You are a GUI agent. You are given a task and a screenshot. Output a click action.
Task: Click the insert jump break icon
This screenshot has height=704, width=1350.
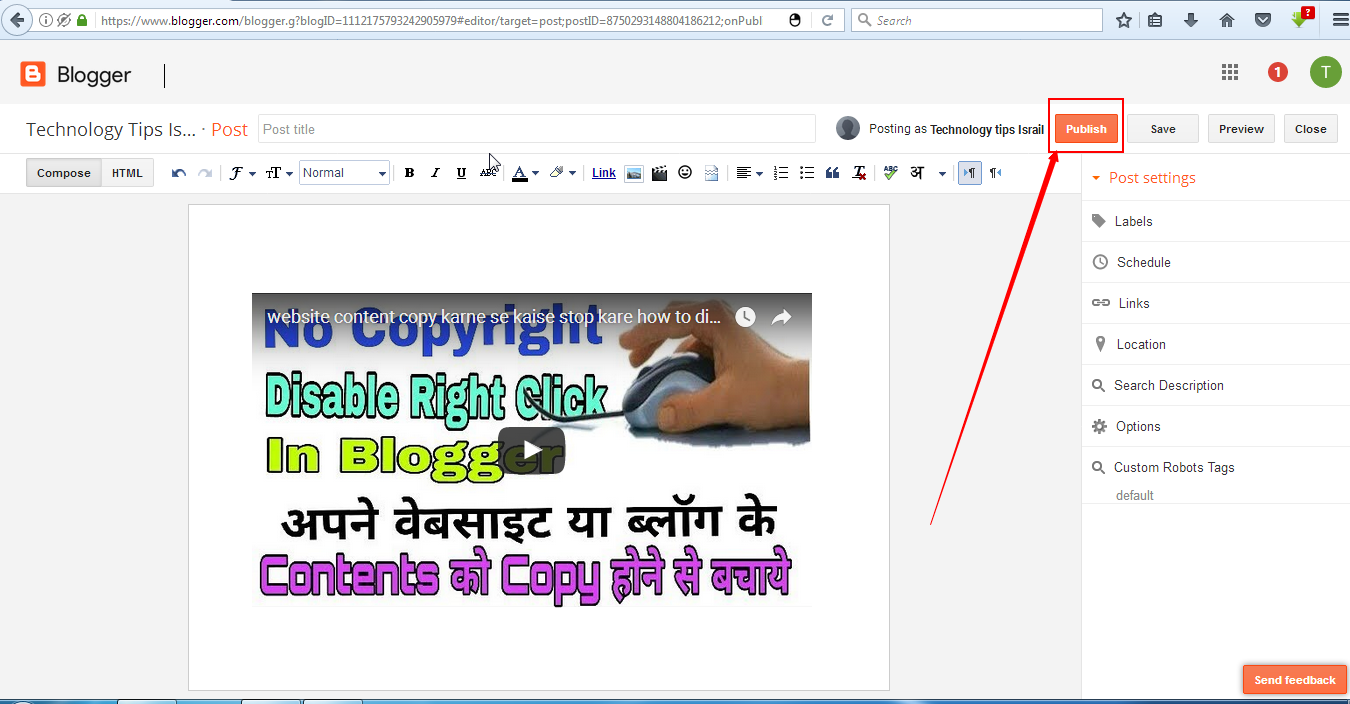coord(711,173)
